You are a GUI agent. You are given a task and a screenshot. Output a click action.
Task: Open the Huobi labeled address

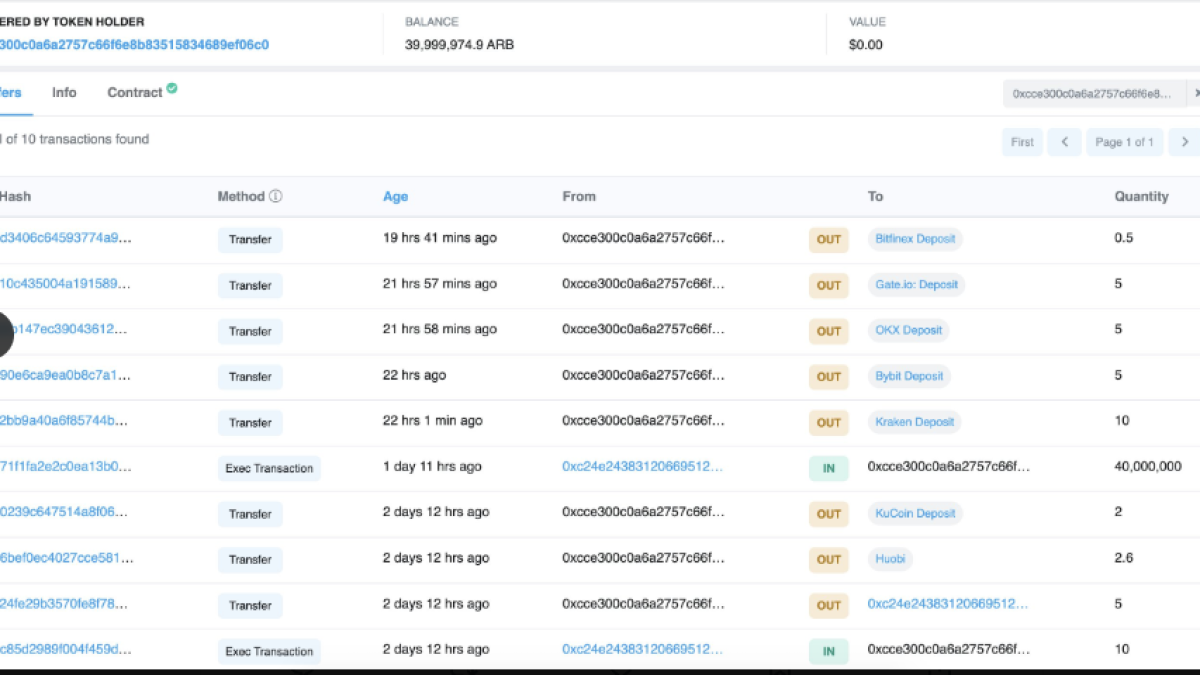point(889,559)
